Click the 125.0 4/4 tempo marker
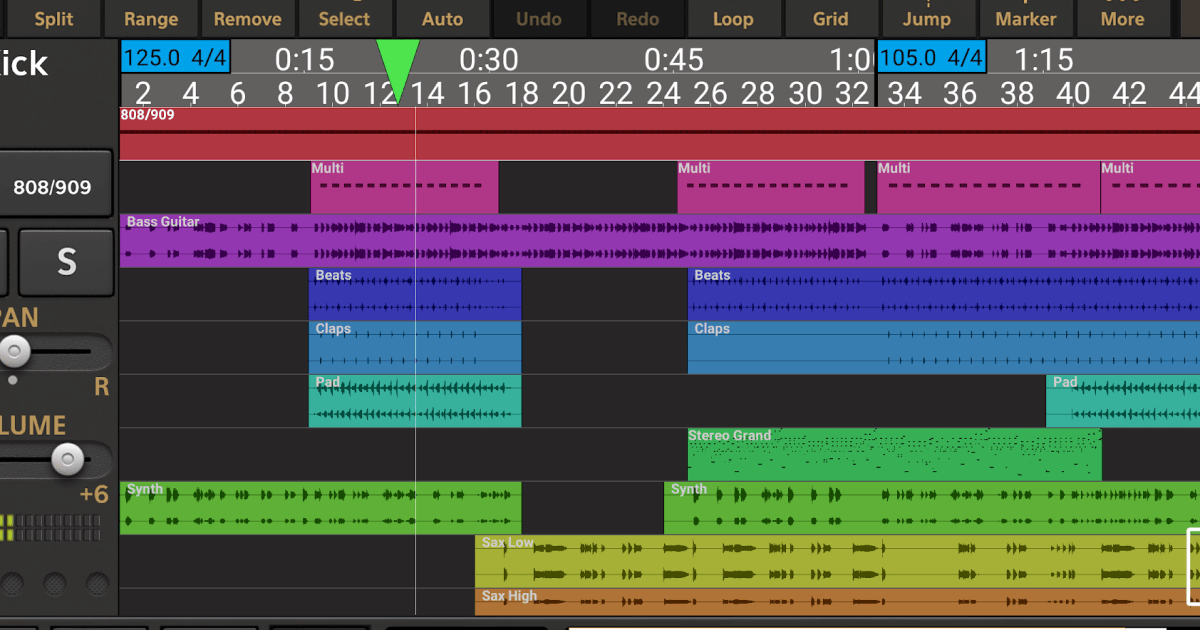The image size is (1200, 630). [173, 57]
